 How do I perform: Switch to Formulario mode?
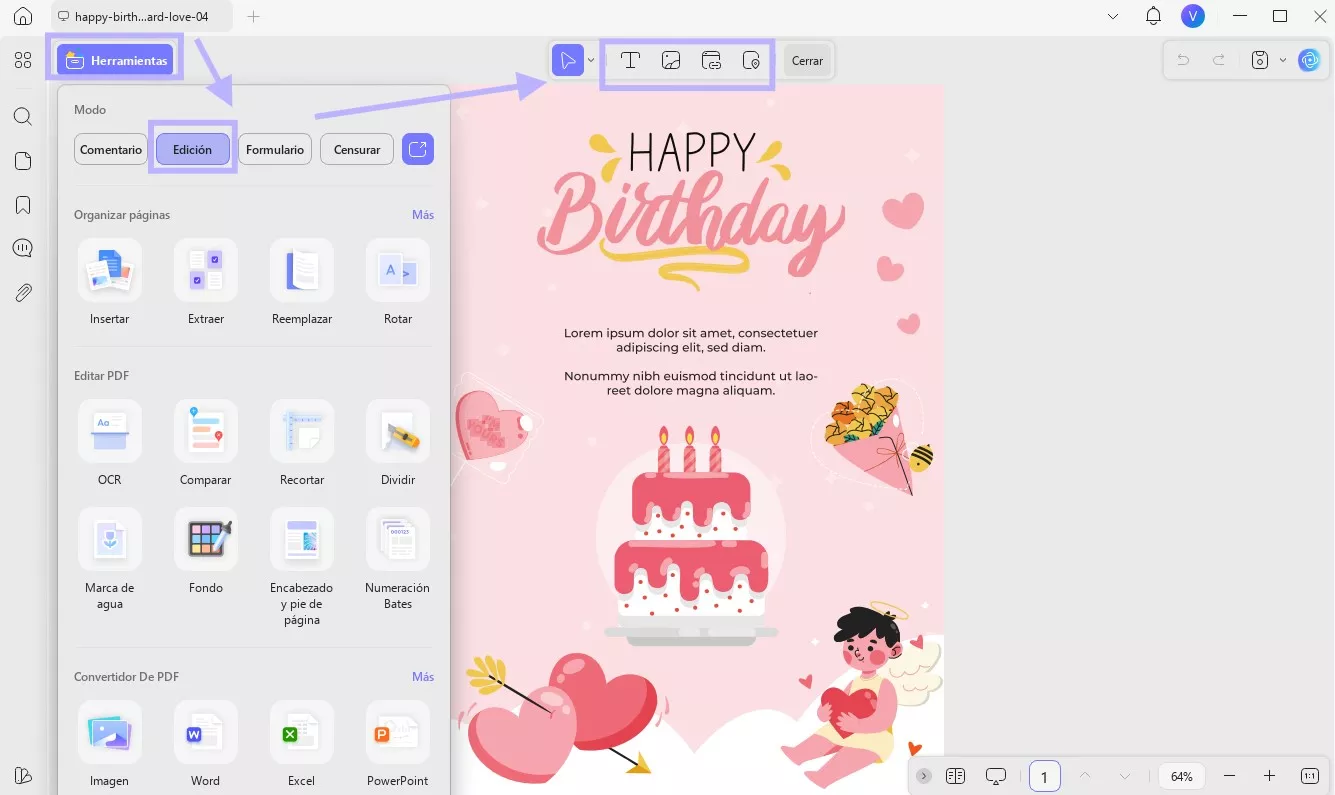click(275, 150)
